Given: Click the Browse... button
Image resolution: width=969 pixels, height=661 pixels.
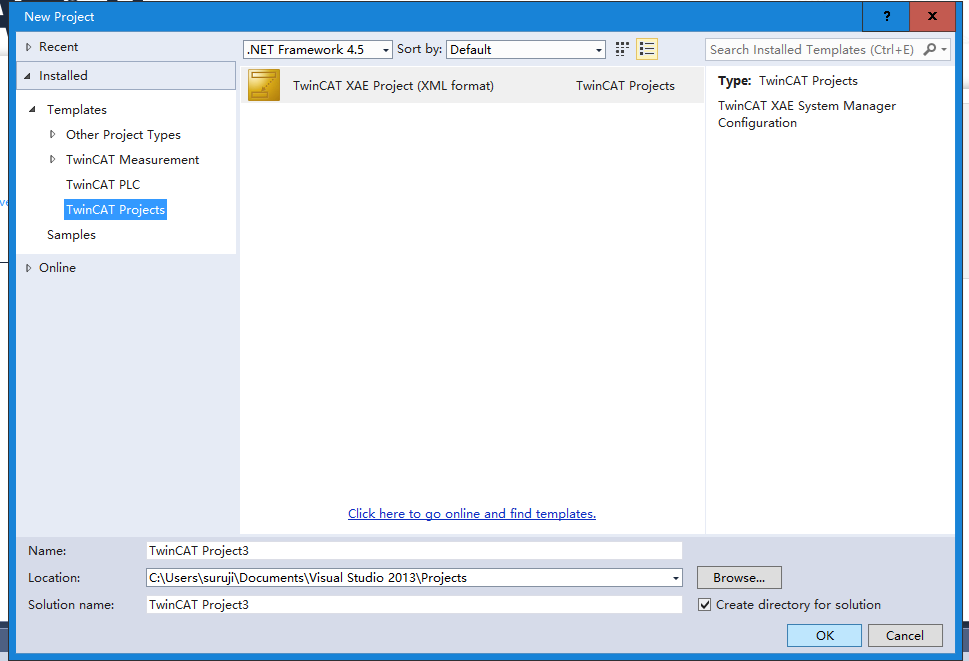Looking at the screenshot, I should [x=739, y=578].
